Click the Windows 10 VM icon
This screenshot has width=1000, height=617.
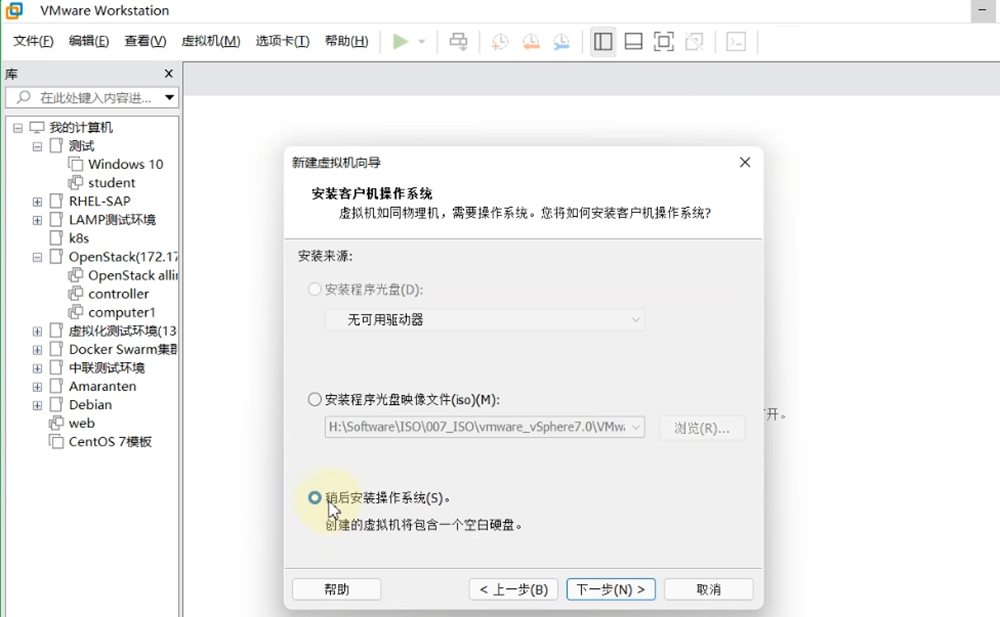(x=75, y=164)
